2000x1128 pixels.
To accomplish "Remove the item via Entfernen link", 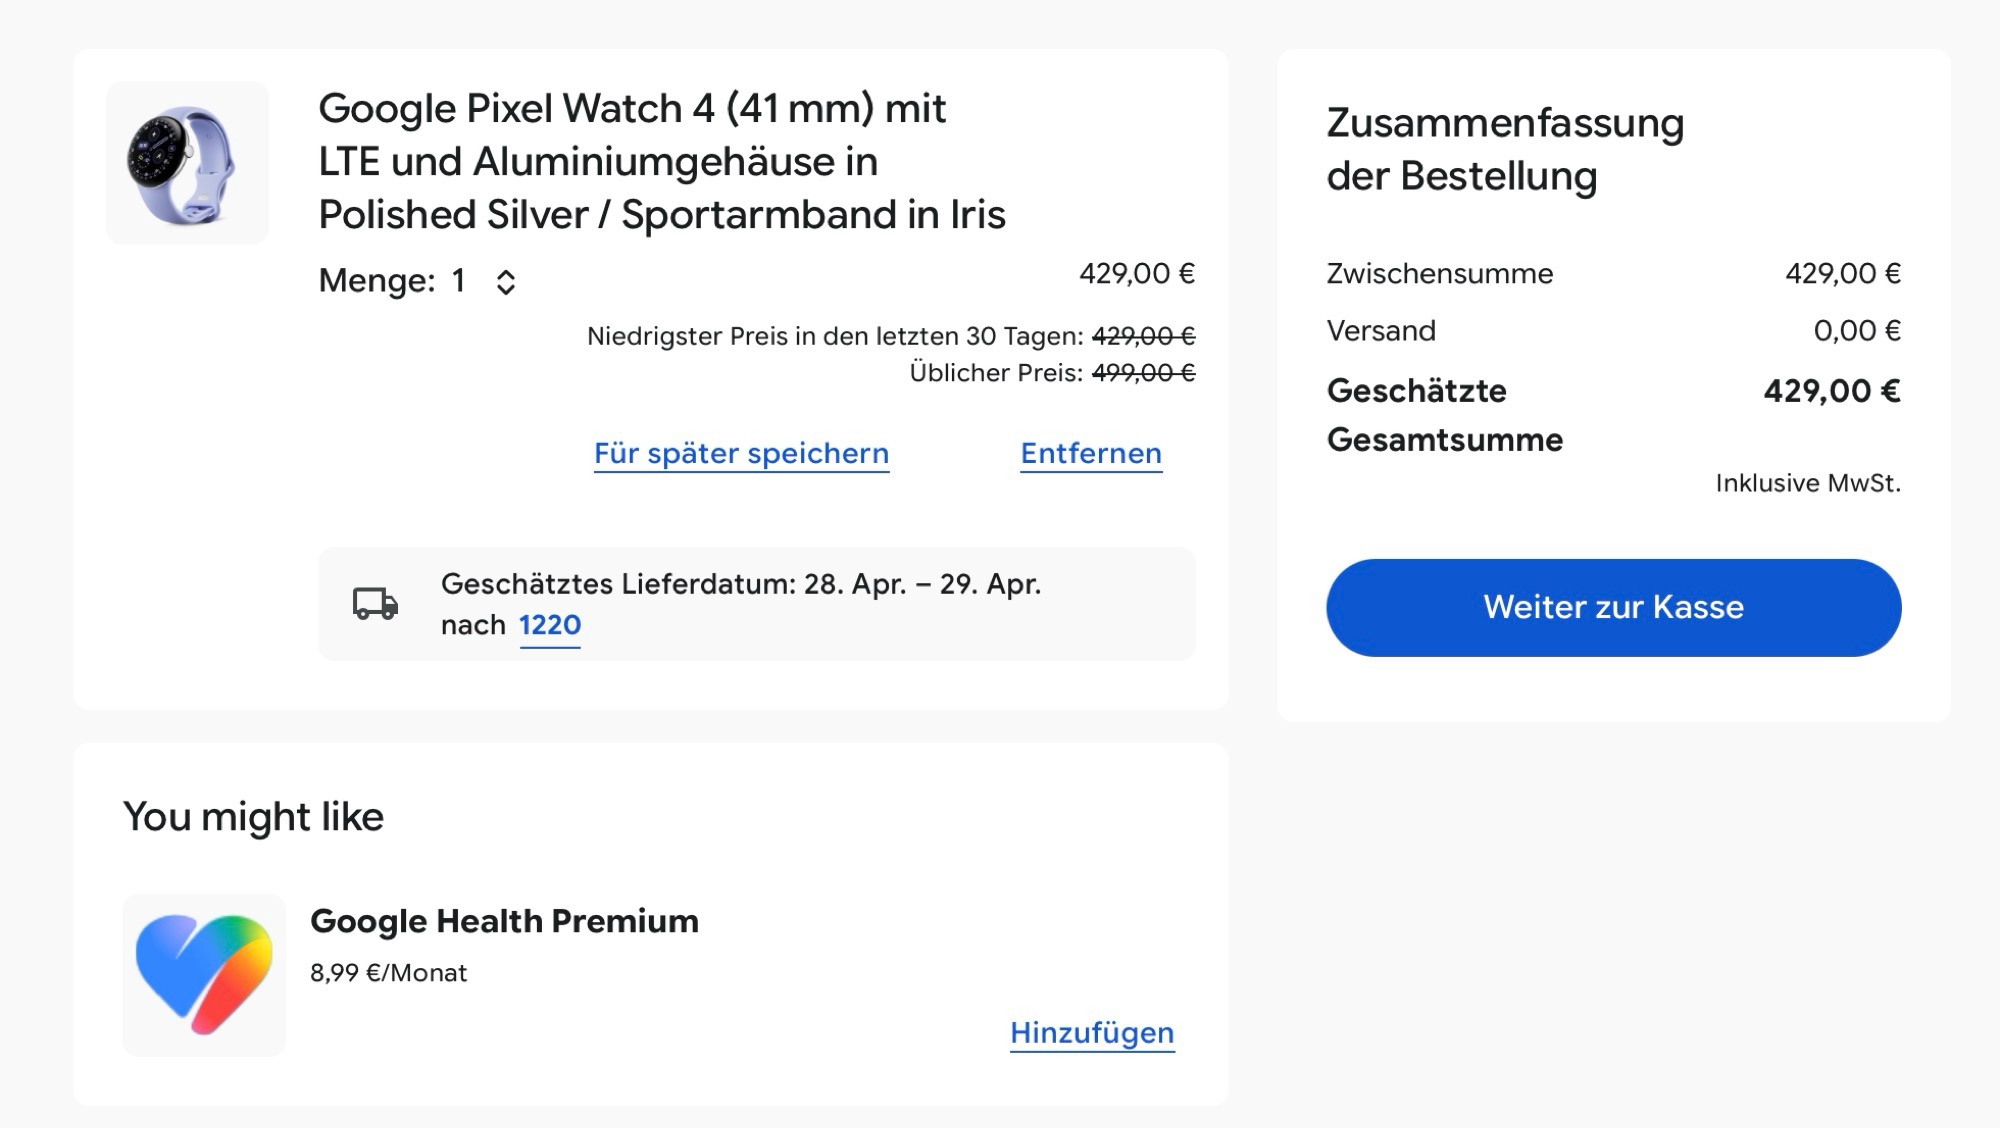I will [1091, 453].
